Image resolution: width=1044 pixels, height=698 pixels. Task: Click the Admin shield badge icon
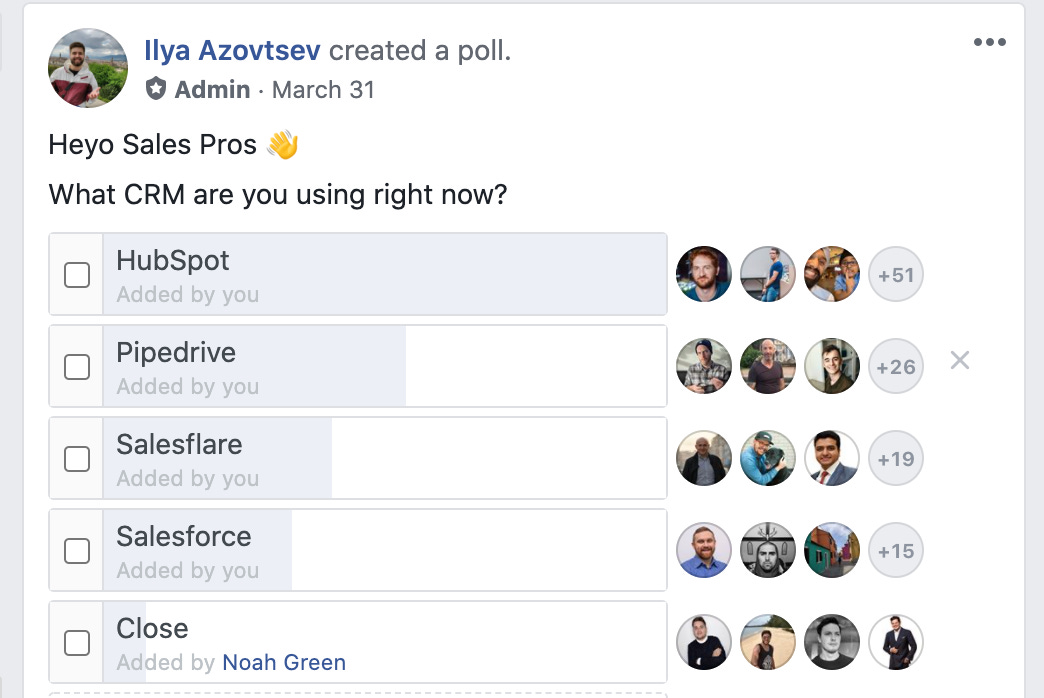(156, 89)
